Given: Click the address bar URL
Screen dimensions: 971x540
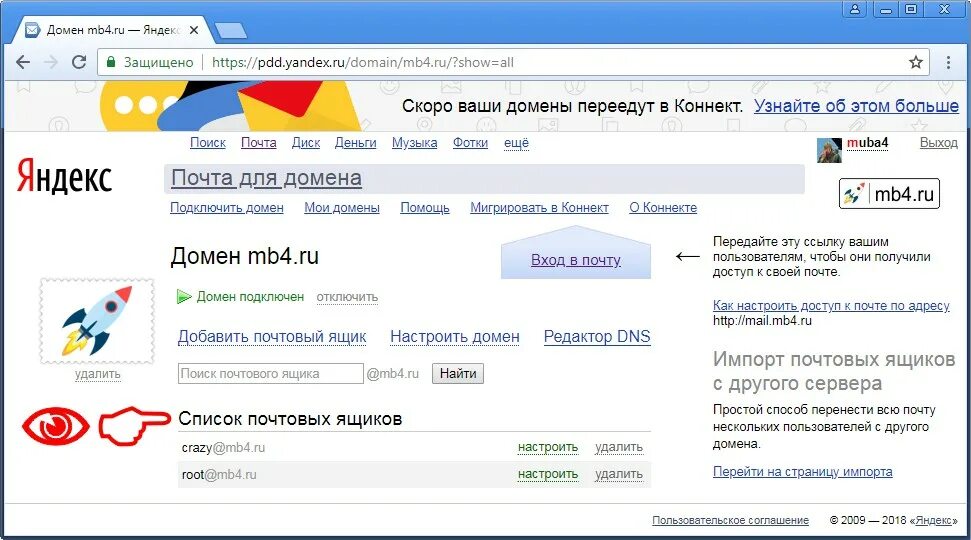Looking at the screenshot, I should [x=362, y=62].
